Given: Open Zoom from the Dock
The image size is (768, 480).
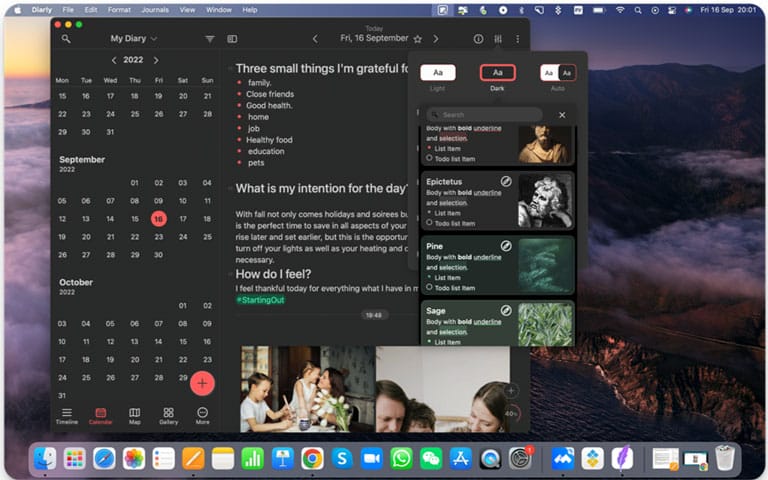Looking at the screenshot, I should pyautogui.click(x=371, y=458).
